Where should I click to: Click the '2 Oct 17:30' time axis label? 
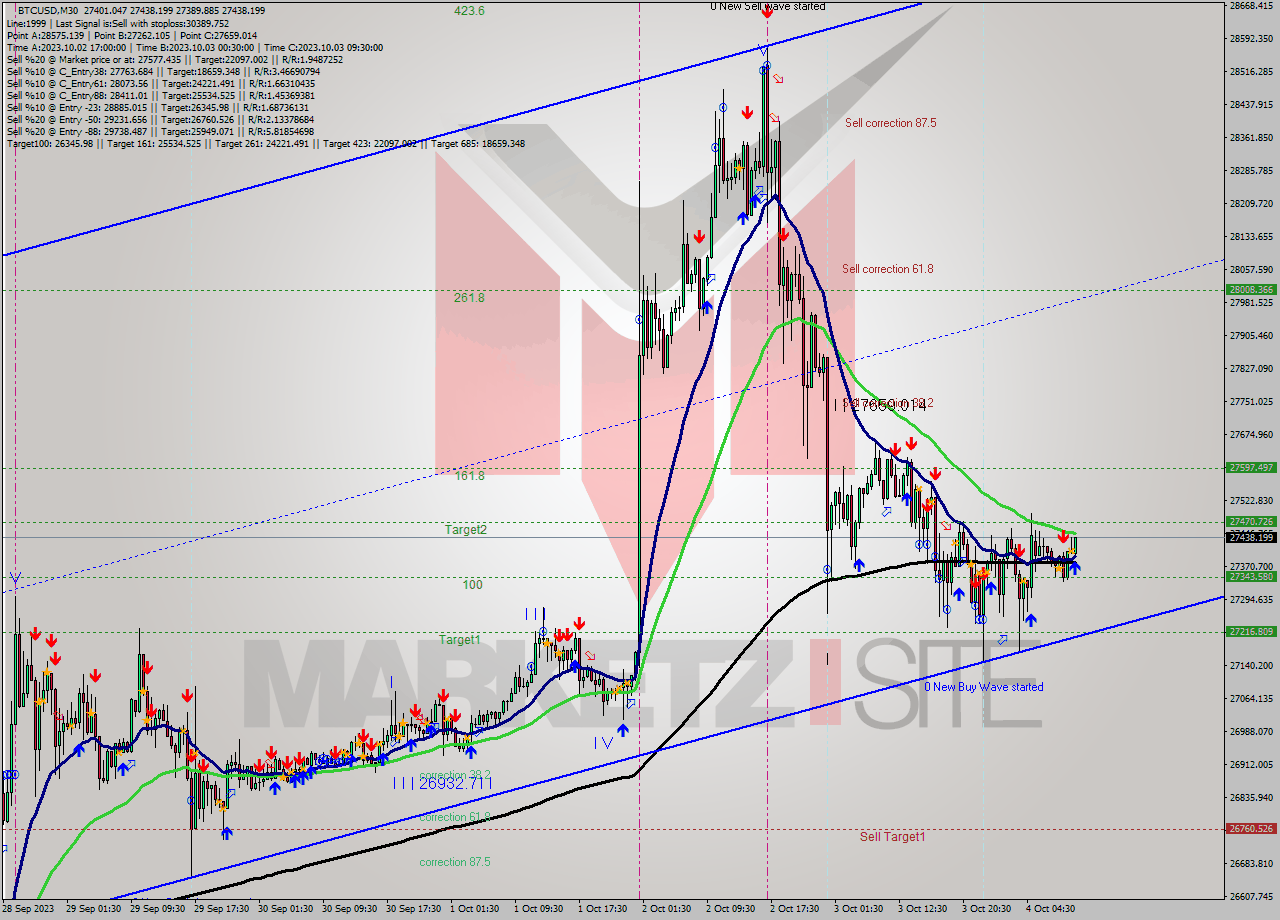pos(795,909)
